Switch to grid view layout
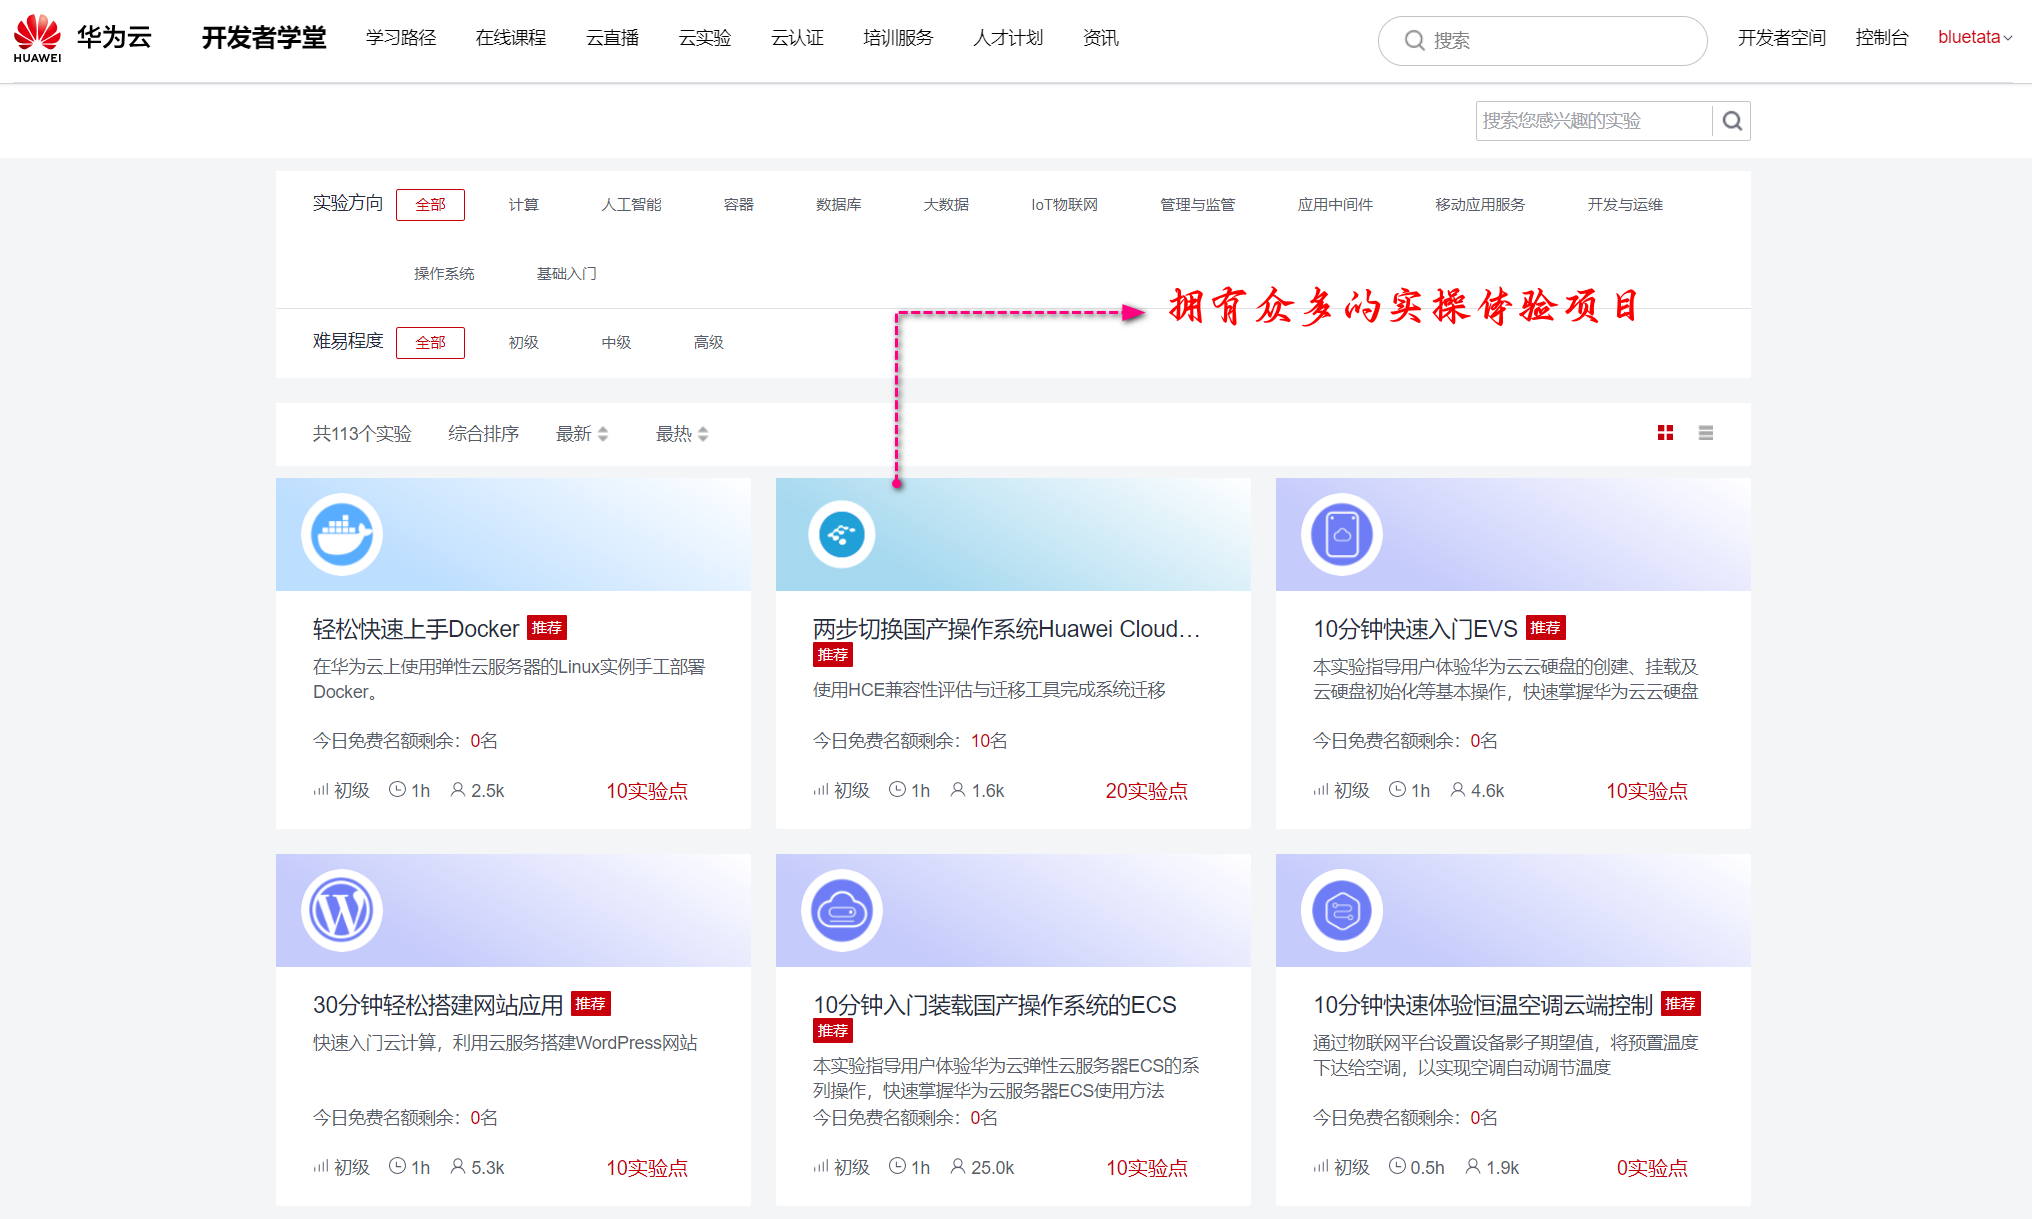Viewport: 2032px width, 1219px height. pos(1665,433)
